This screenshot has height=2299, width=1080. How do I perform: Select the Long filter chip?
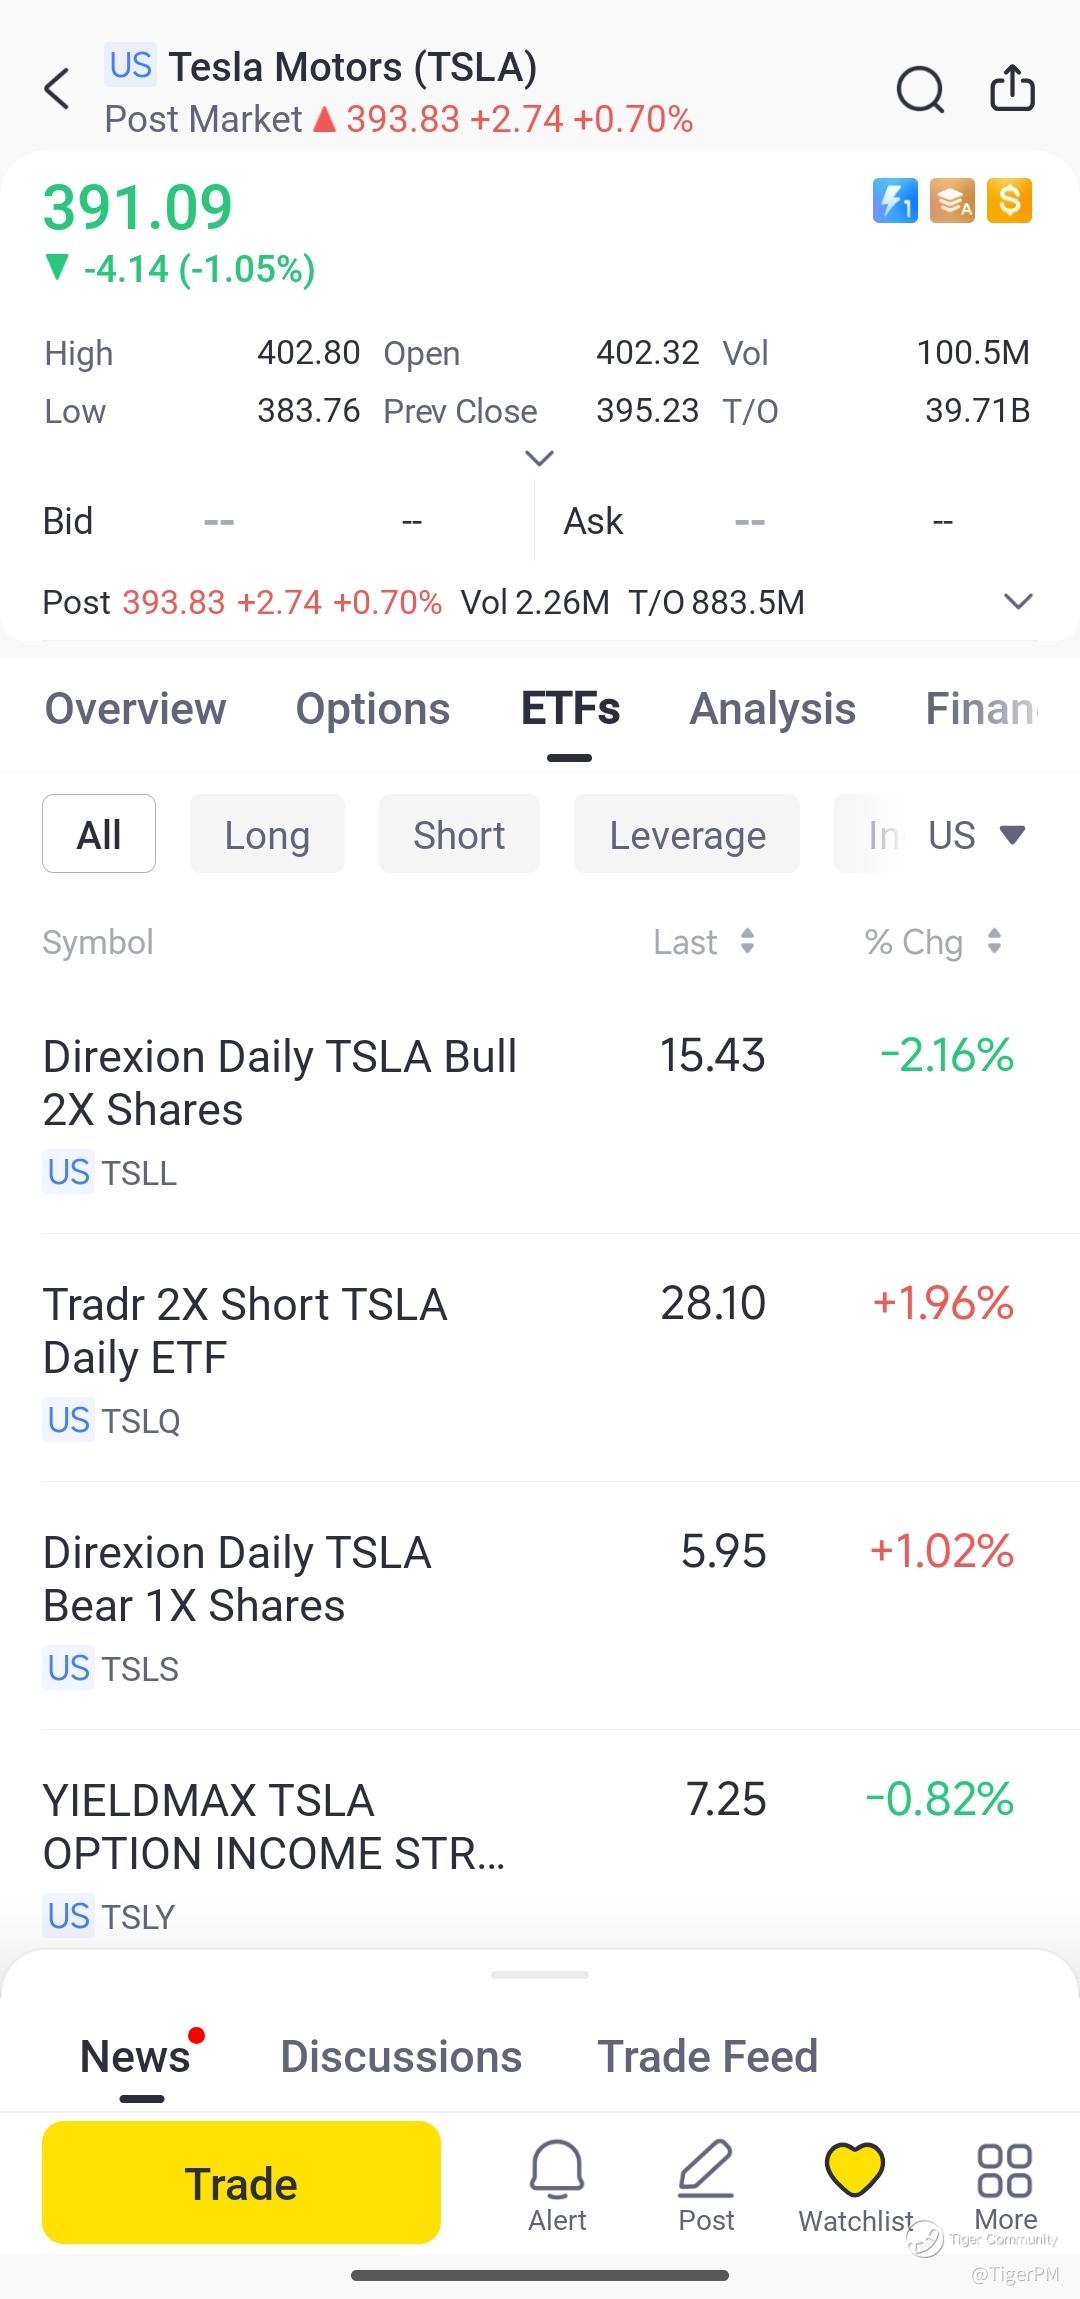coord(267,834)
